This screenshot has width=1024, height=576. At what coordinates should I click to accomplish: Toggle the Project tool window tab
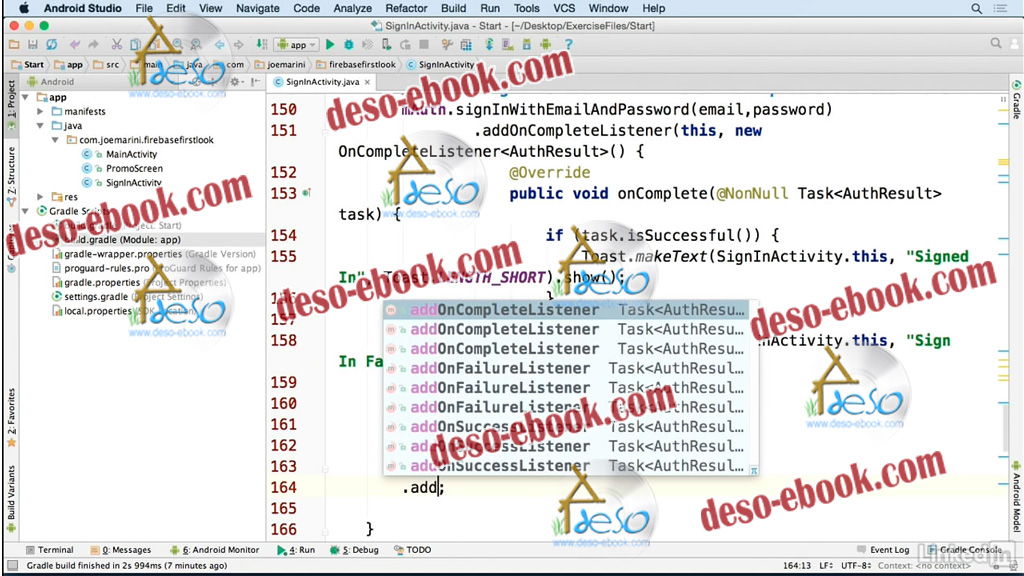pos(11,102)
